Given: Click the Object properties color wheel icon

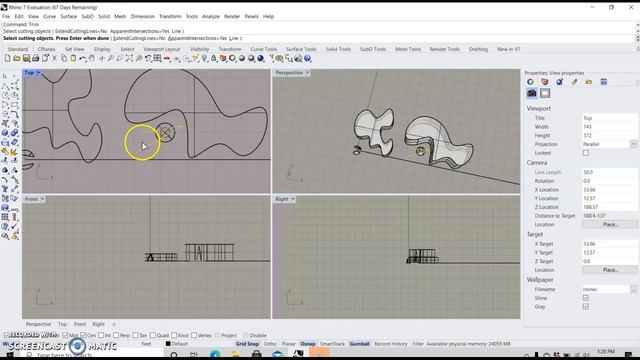Looking at the screenshot, I should (530, 82).
